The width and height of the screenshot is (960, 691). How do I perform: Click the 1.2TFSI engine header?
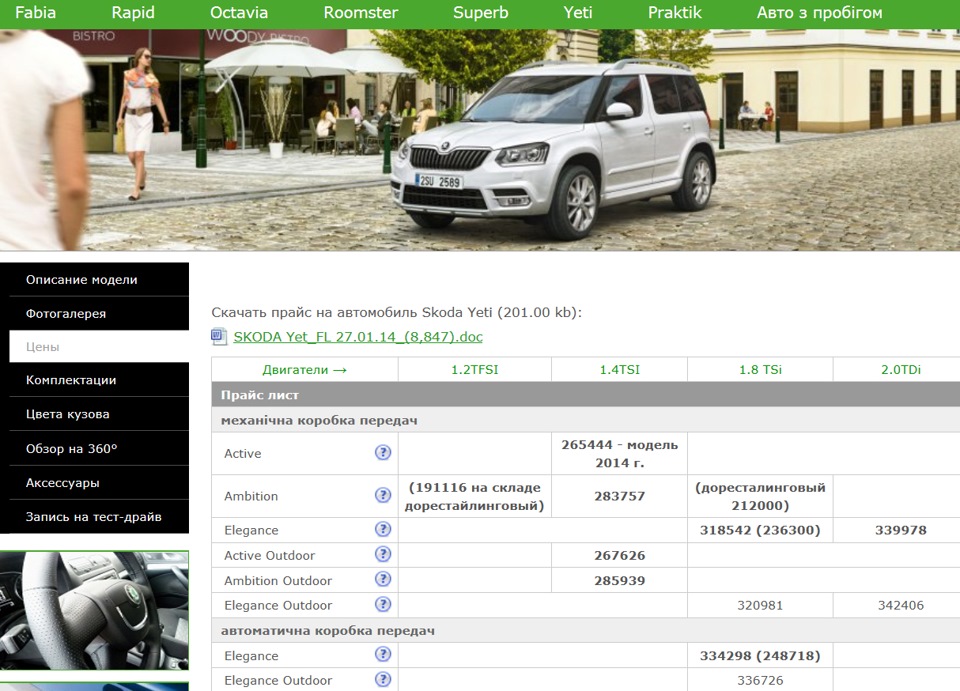(x=474, y=370)
